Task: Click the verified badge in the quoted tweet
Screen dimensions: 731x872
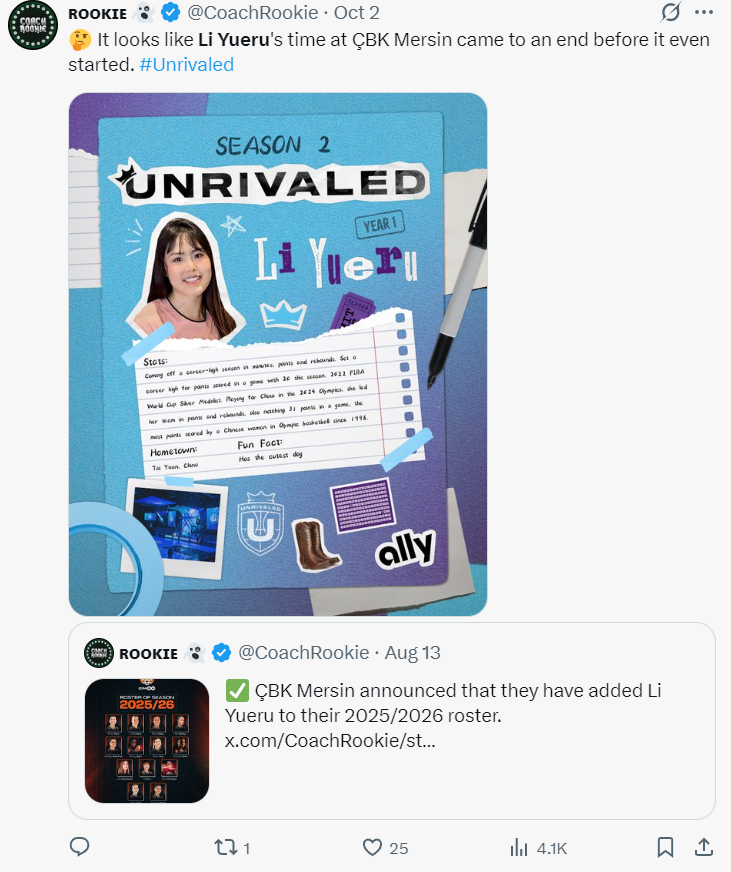Action: coord(221,653)
